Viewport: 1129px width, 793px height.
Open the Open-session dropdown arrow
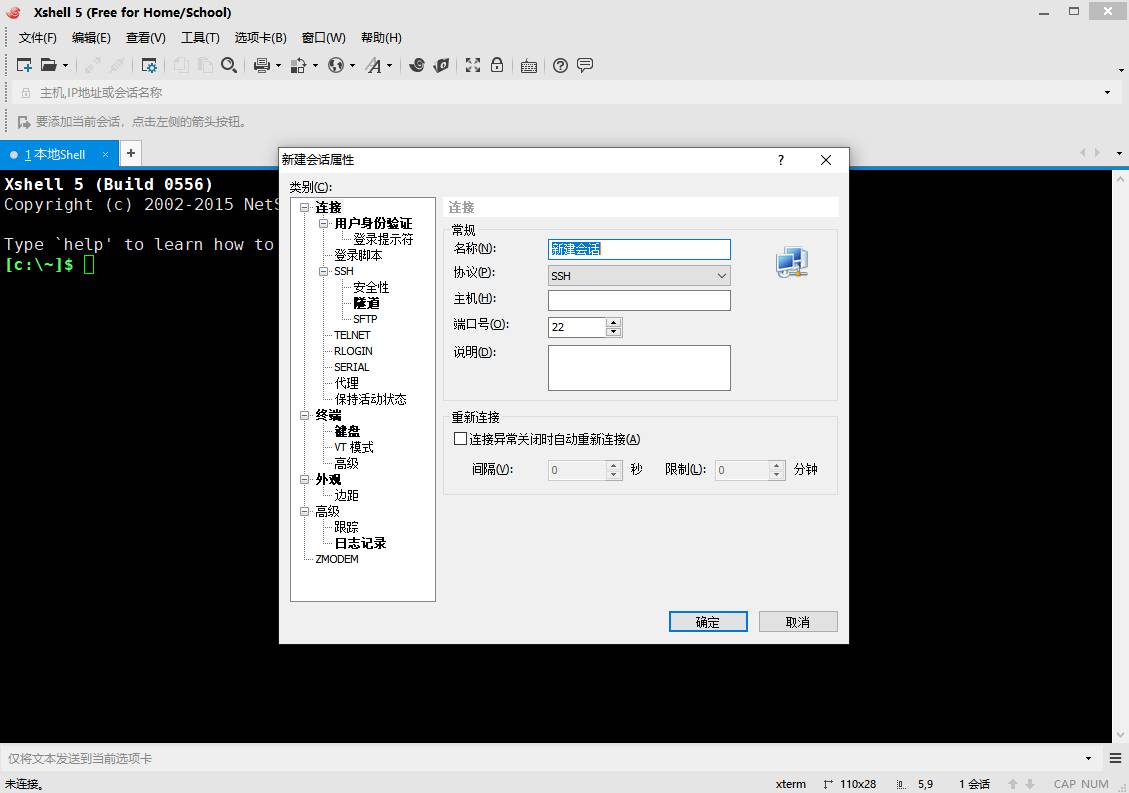click(65, 66)
